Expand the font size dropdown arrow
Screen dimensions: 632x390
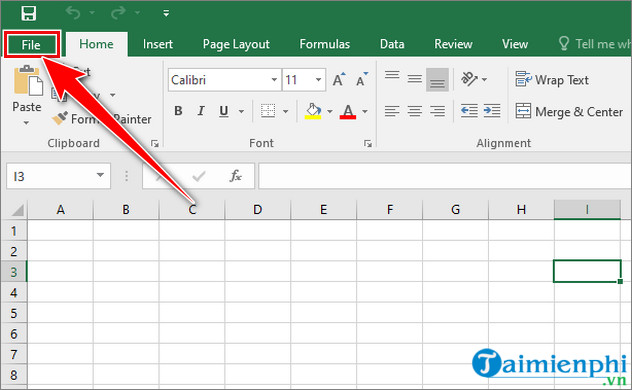[318, 80]
